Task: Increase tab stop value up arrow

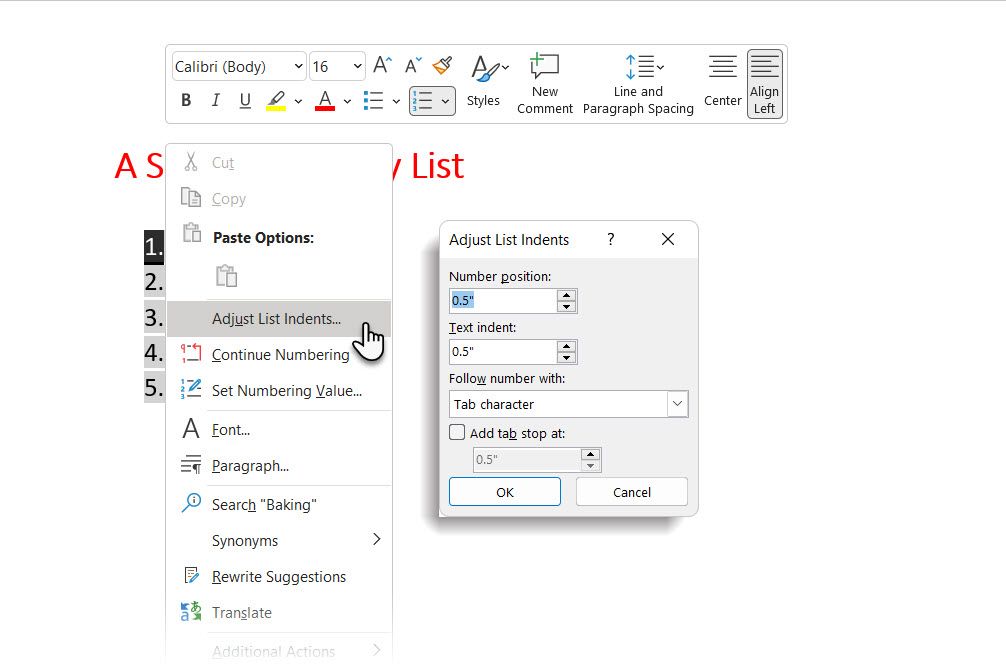Action: [x=590, y=454]
